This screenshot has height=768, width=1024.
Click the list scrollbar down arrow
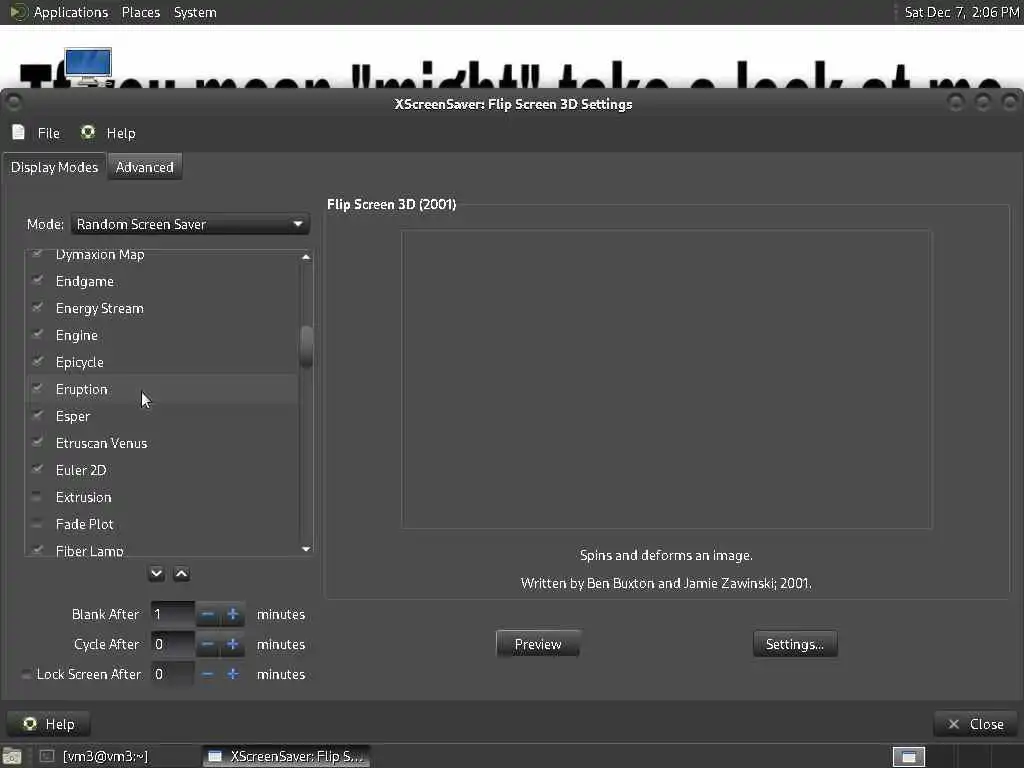(306, 549)
